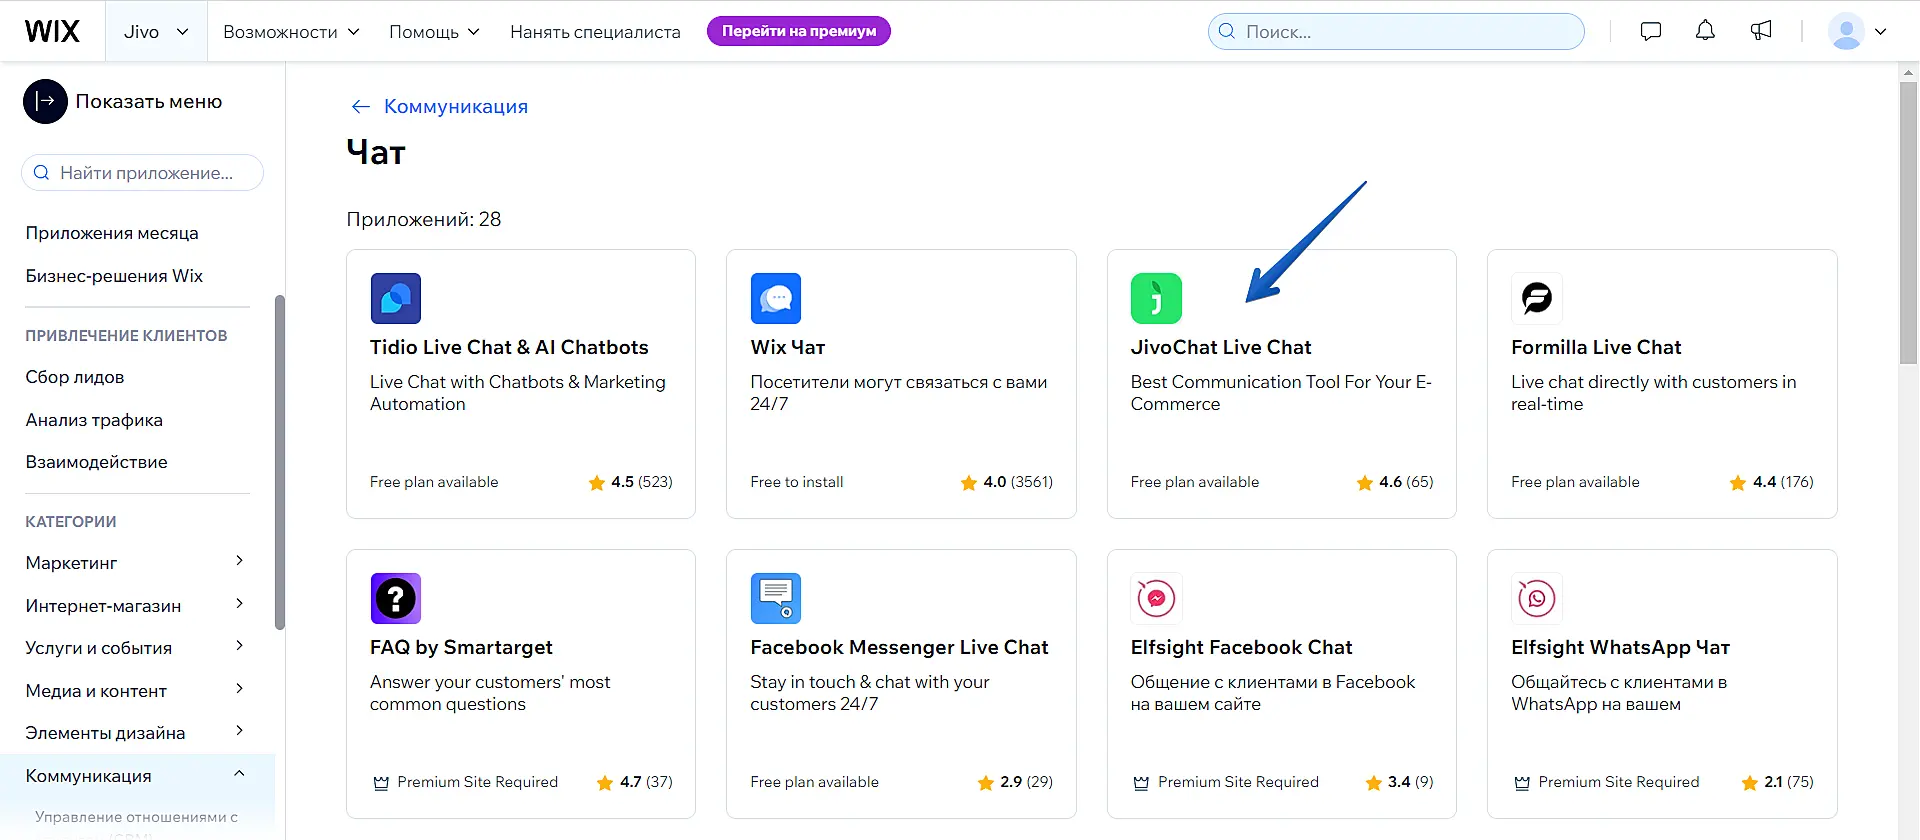
Task: Expand the Маркетинг category
Action: click(x=134, y=563)
